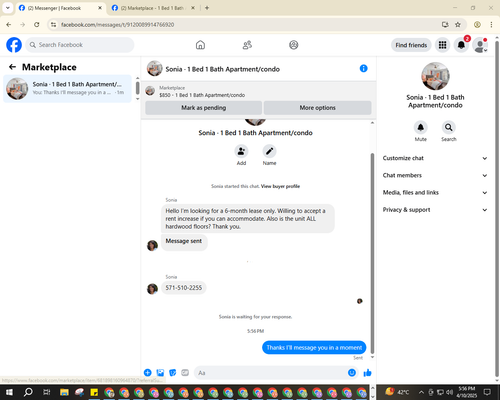Add people to the chat
Viewport: 500px width, 400px height.
point(241,152)
